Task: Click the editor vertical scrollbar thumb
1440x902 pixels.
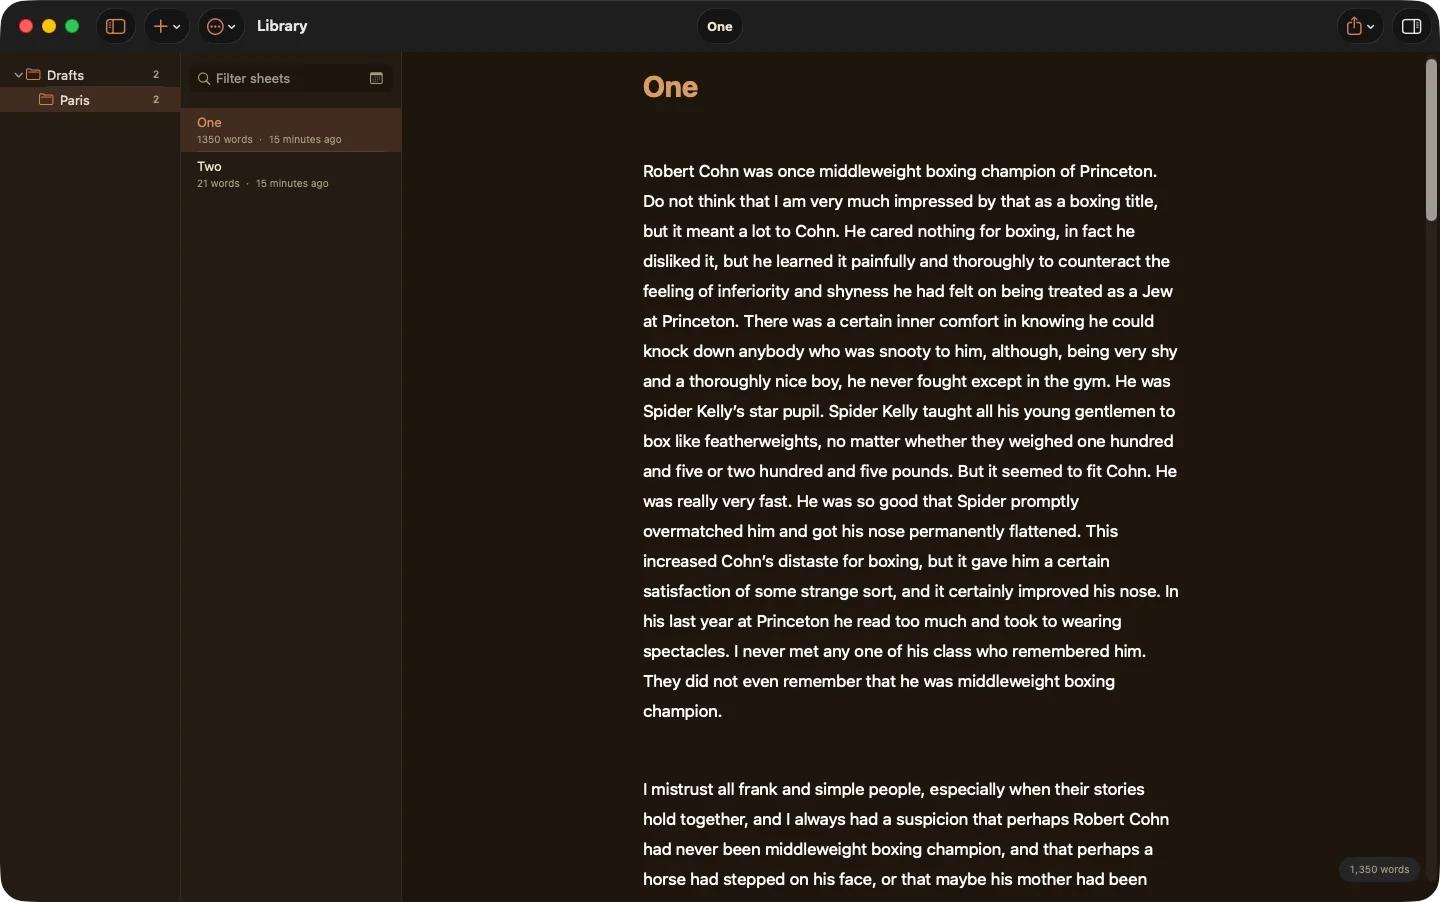Action: click(x=1431, y=140)
